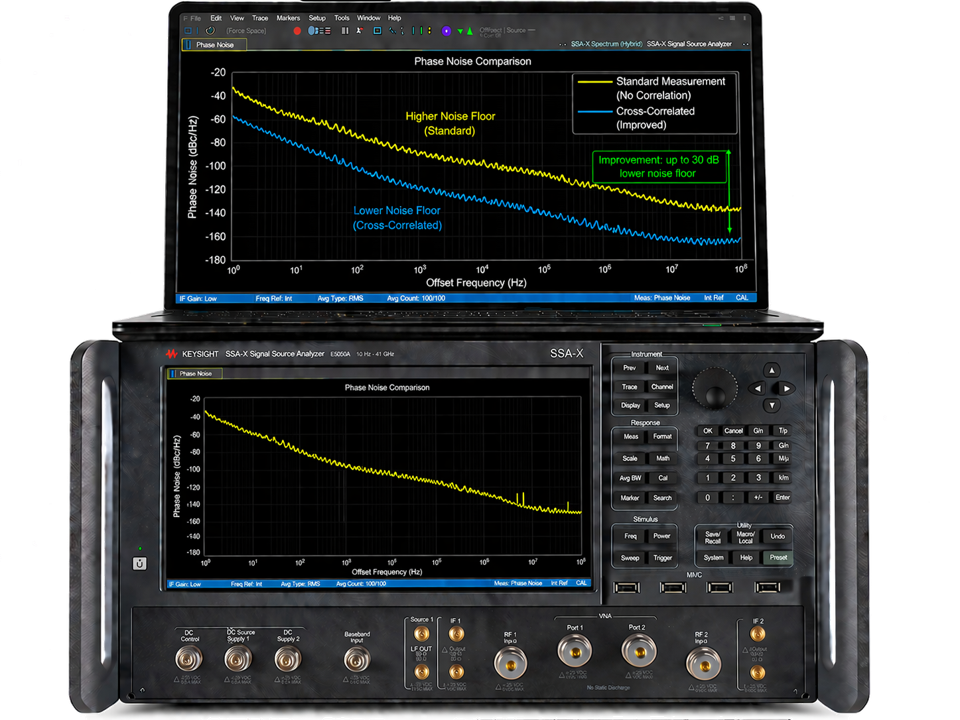This screenshot has width=960, height=720.
Task: Switch to SSA-X Signal Source Analyzer tab
Action: (689, 44)
